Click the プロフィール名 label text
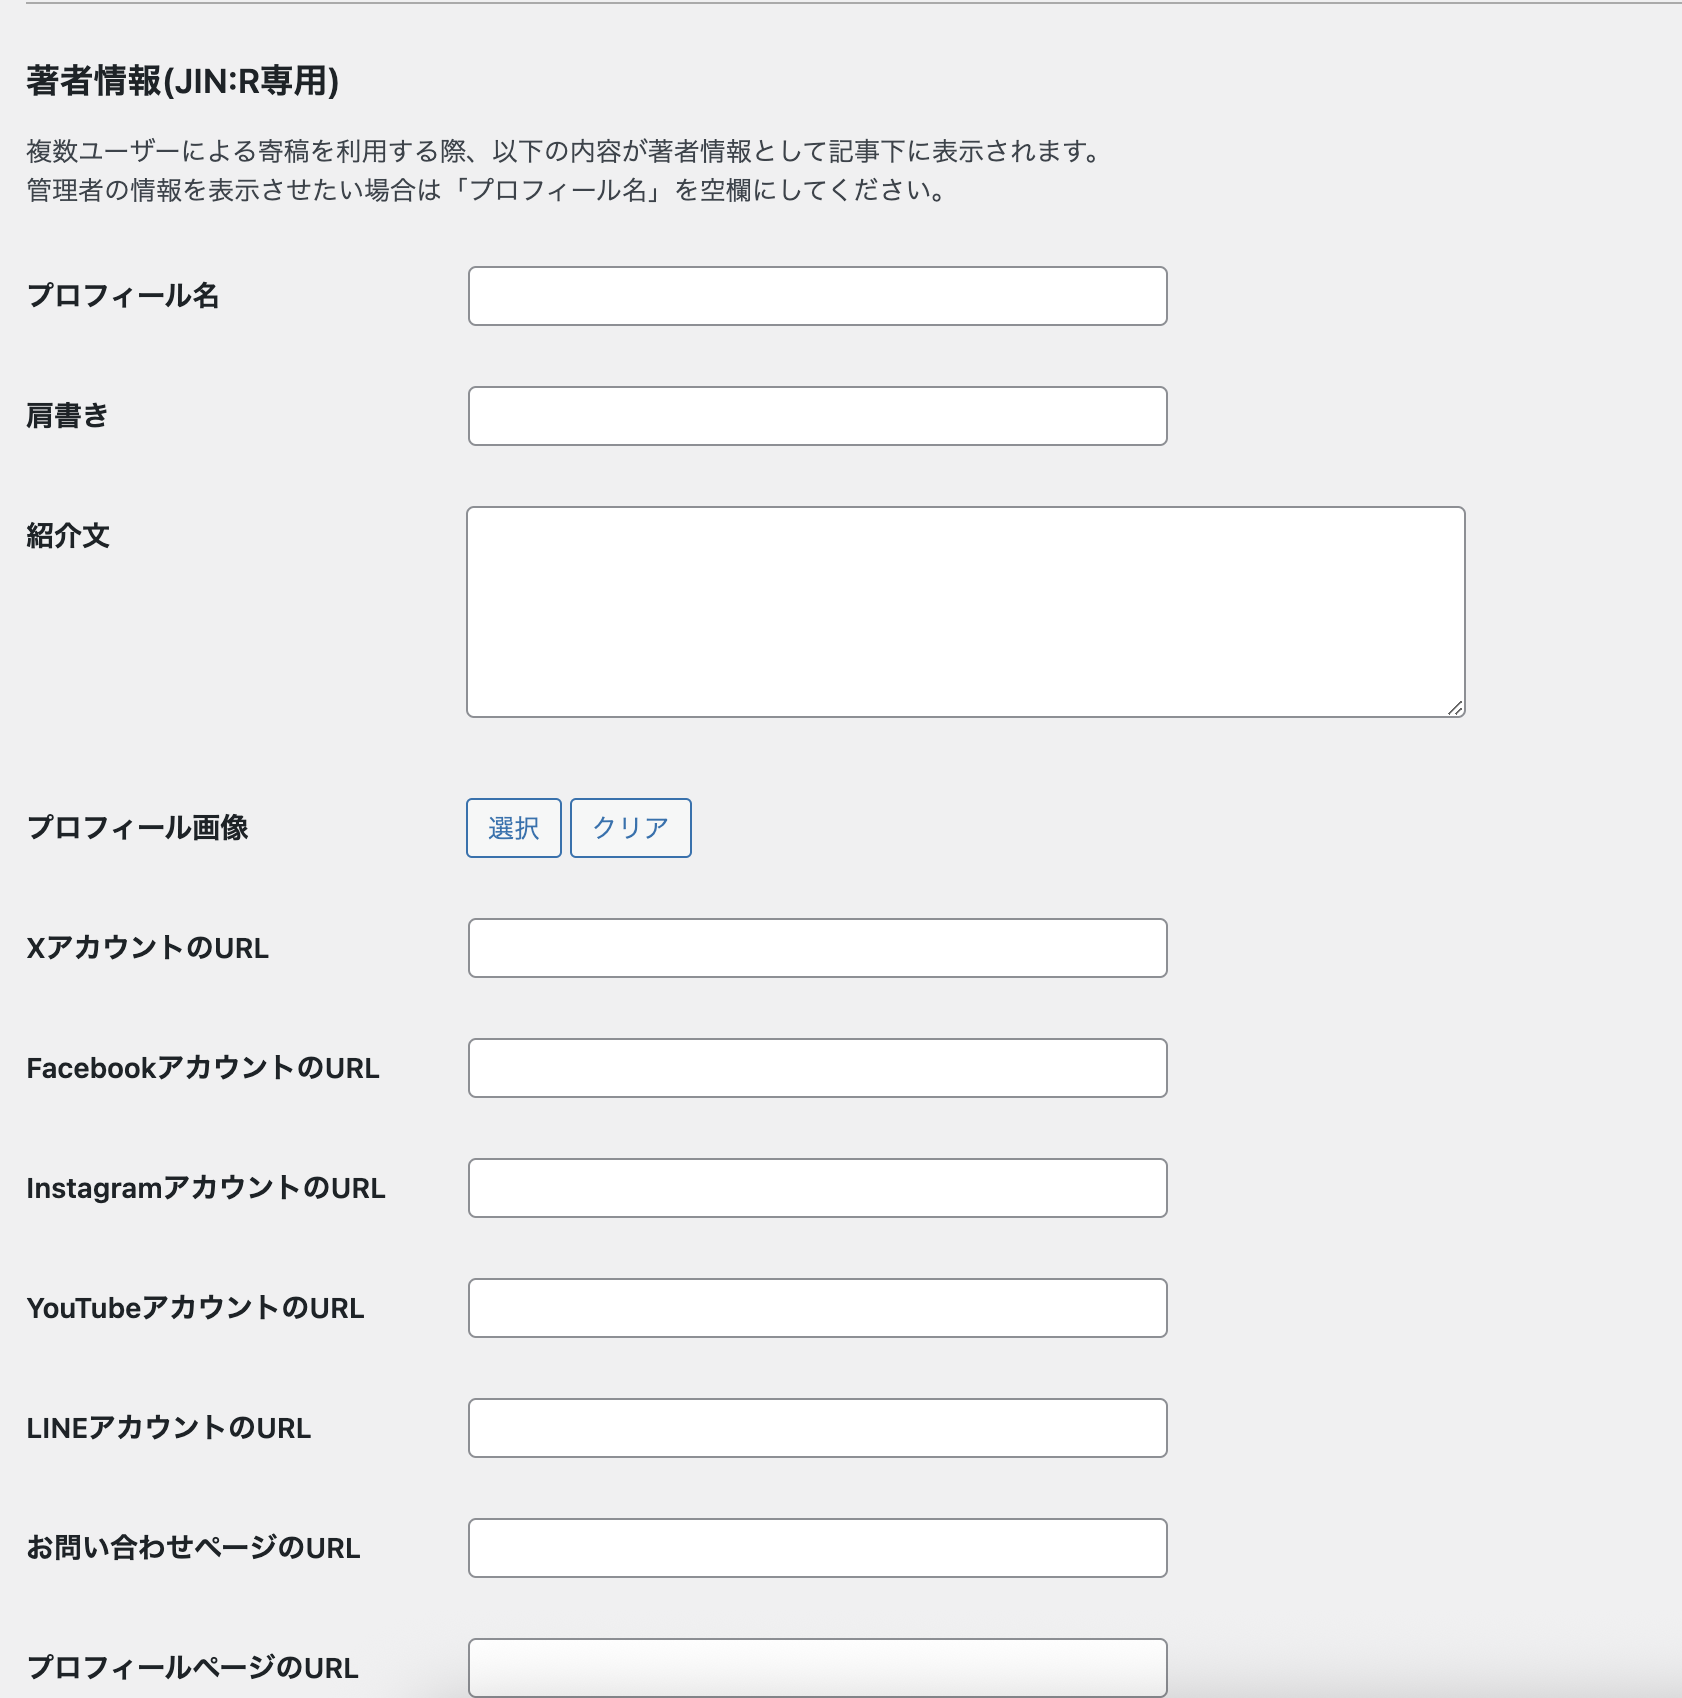Viewport: 1682px width, 1698px height. pyautogui.click(x=123, y=296)
